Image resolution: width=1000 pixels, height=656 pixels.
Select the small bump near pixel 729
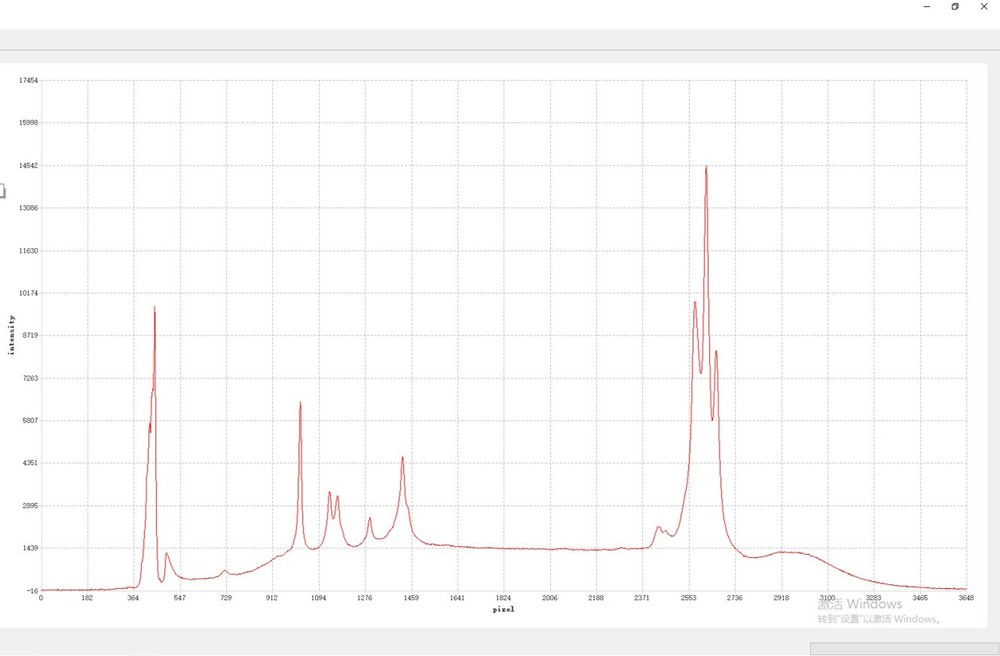click(225, 571)
